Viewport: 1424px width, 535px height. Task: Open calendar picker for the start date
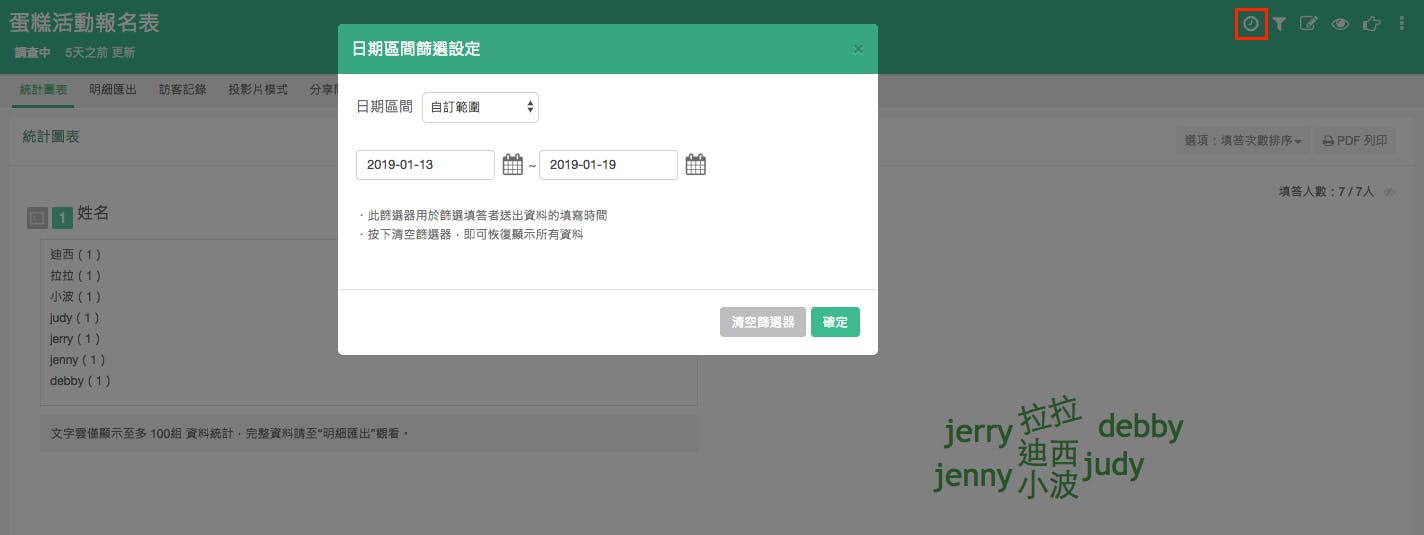(x=513, y=165)
